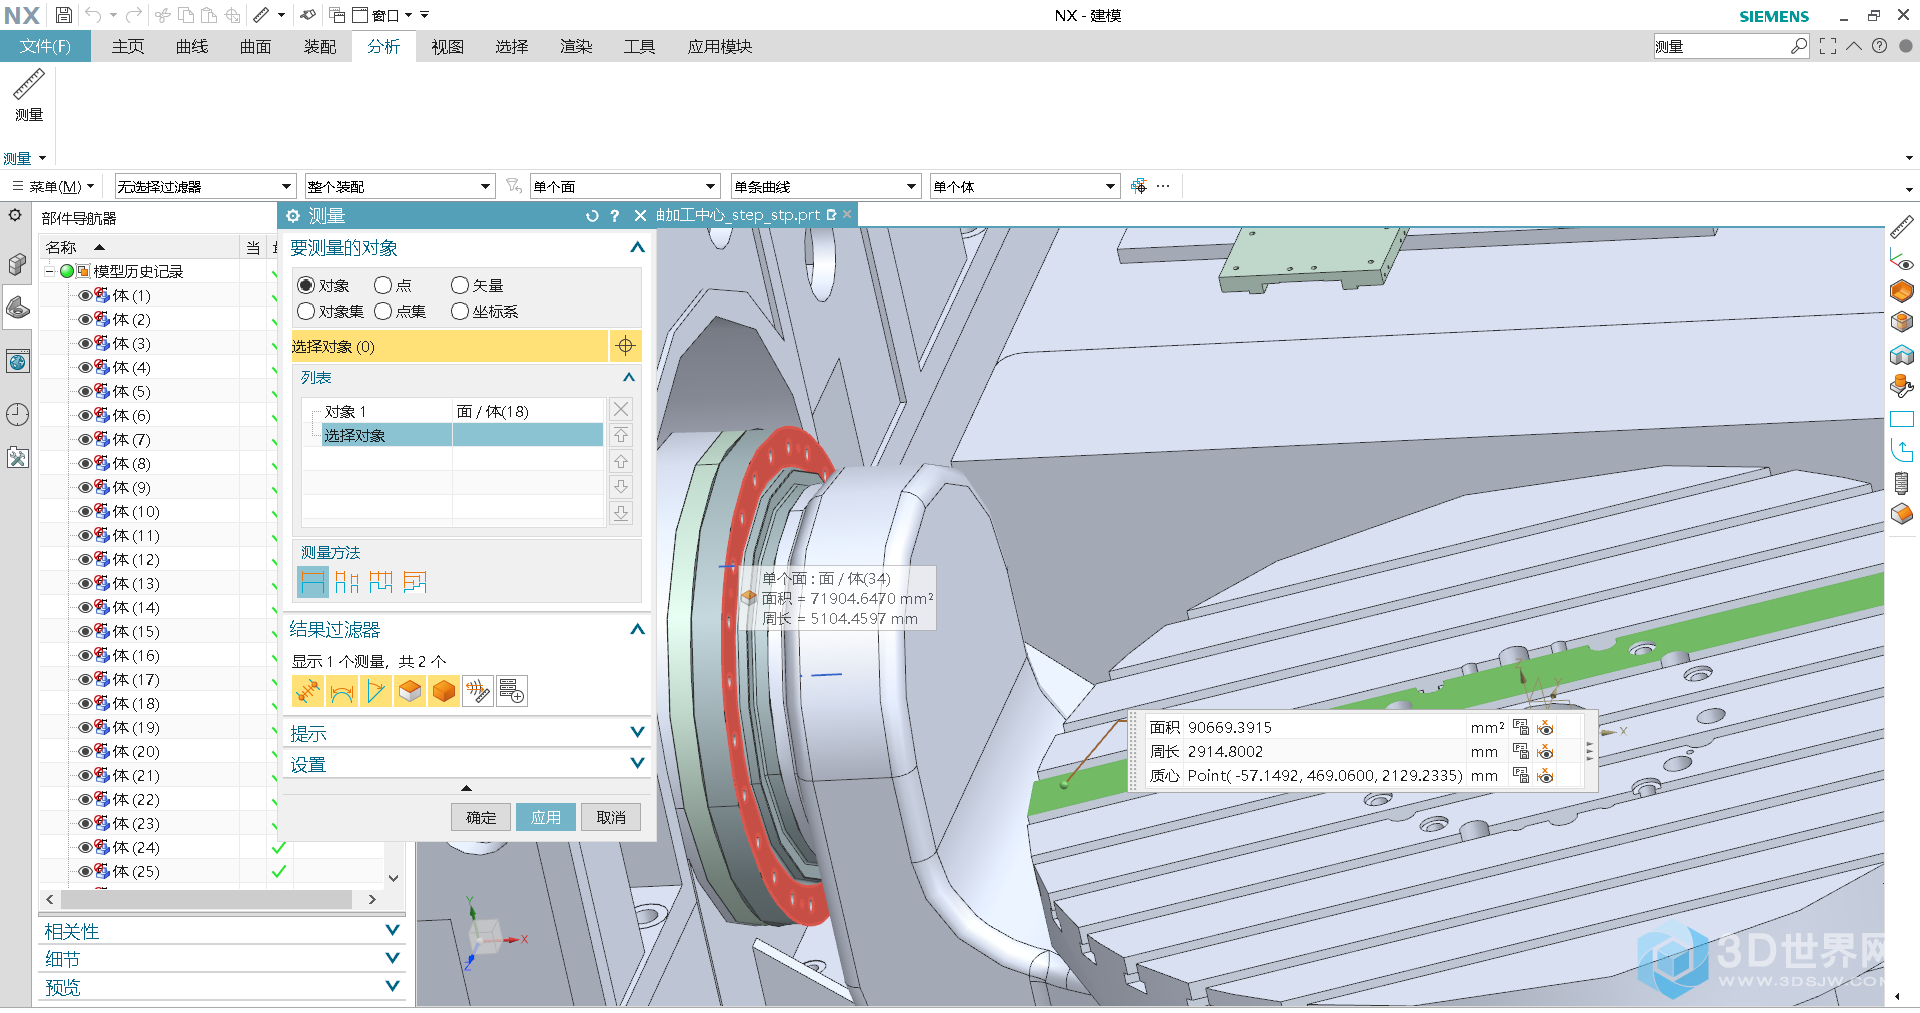Image resolution: width=1920 pixels, height=1013 pixels.
Task: Switch to the 曲线 ribbon tab
Action: (192, 46)
